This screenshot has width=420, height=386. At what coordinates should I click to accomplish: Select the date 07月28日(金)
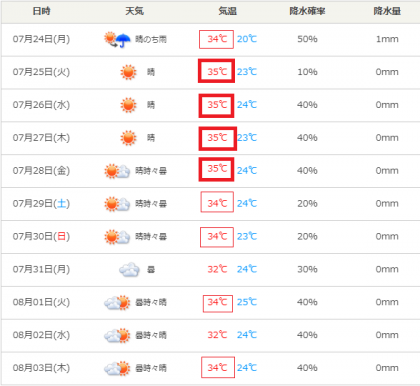41,171
